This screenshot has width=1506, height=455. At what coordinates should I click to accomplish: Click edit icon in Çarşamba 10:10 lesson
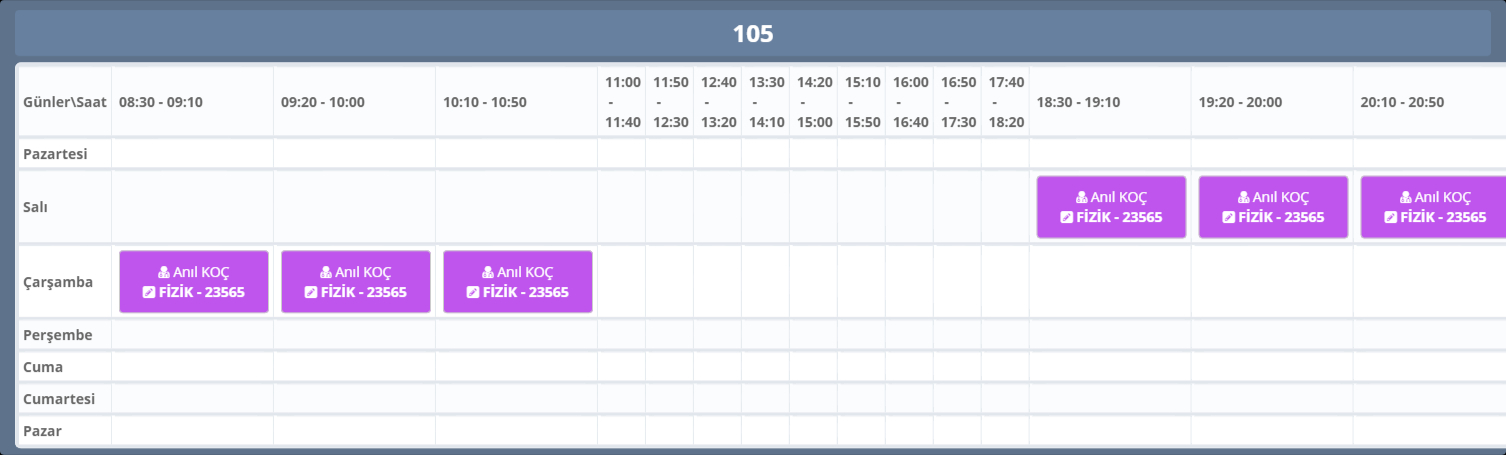click(473, 292)
